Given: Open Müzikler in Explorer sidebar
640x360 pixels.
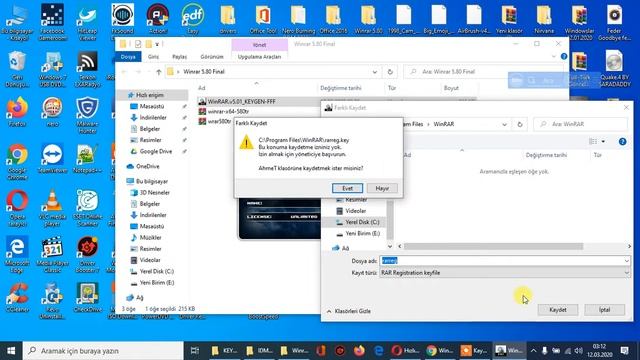Looking at the screenshot, I should point(146,238).
